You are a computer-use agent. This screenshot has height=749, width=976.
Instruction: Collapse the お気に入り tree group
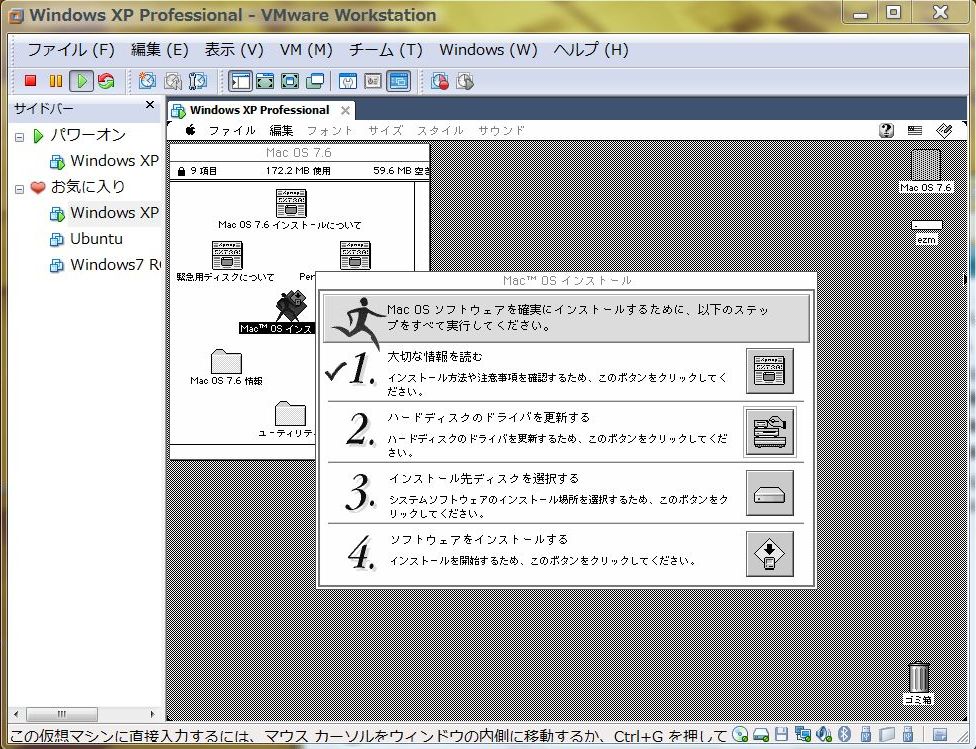click(19, 188)
